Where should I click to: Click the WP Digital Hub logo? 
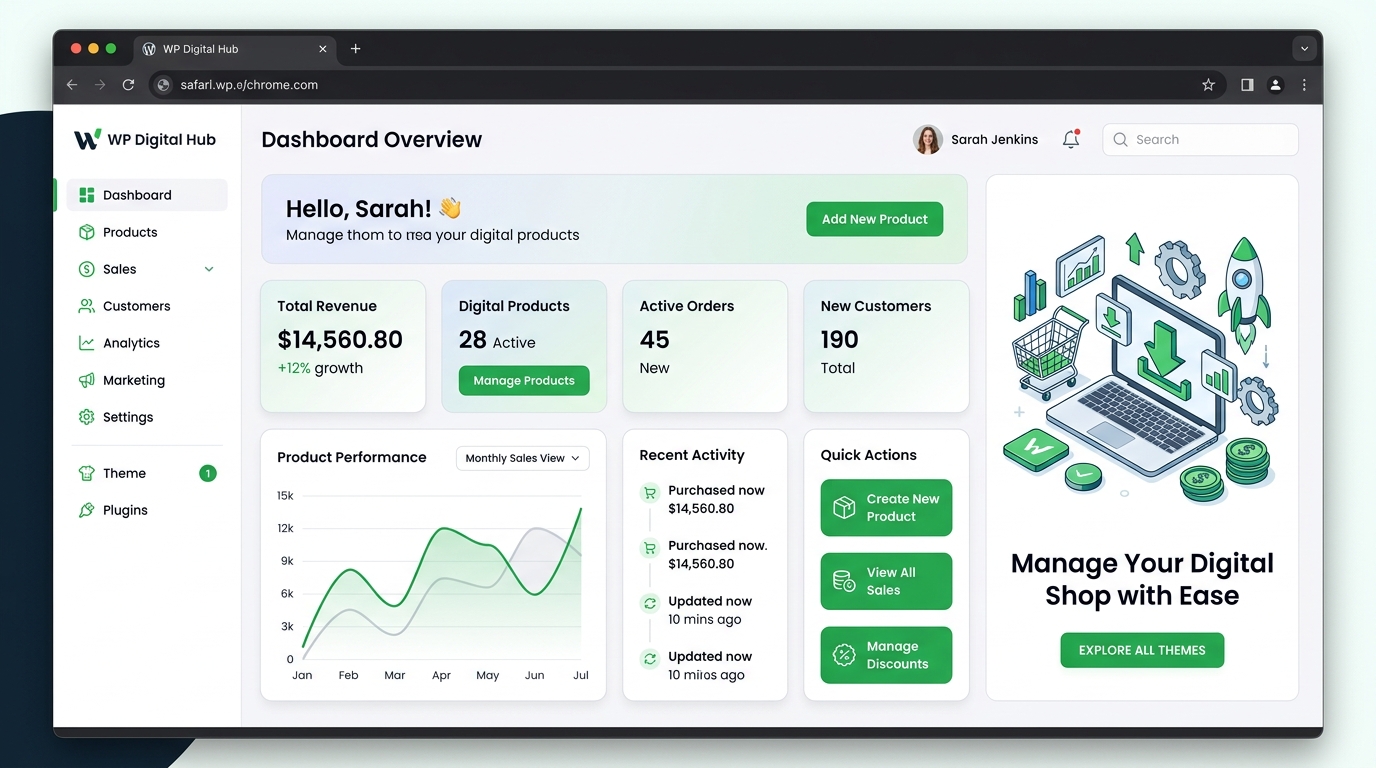145,139
